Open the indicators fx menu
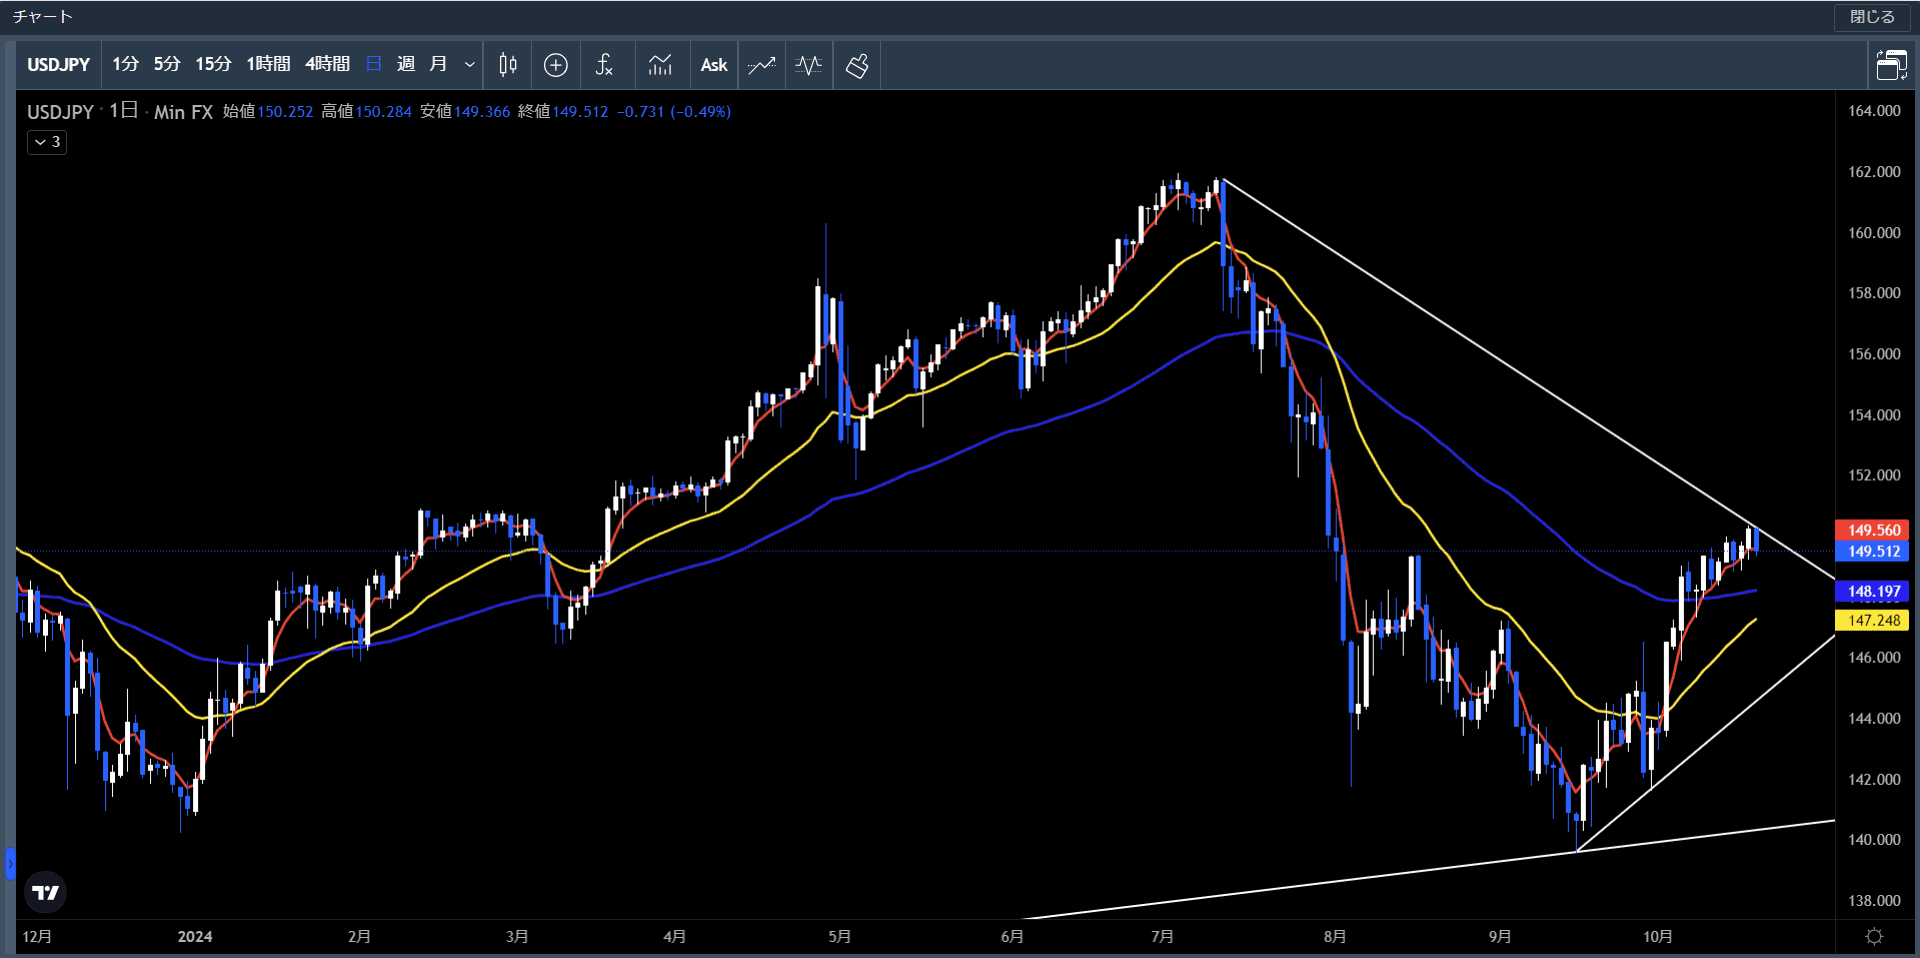Viewport: 1920px width, 958px height. coord(604,65)
